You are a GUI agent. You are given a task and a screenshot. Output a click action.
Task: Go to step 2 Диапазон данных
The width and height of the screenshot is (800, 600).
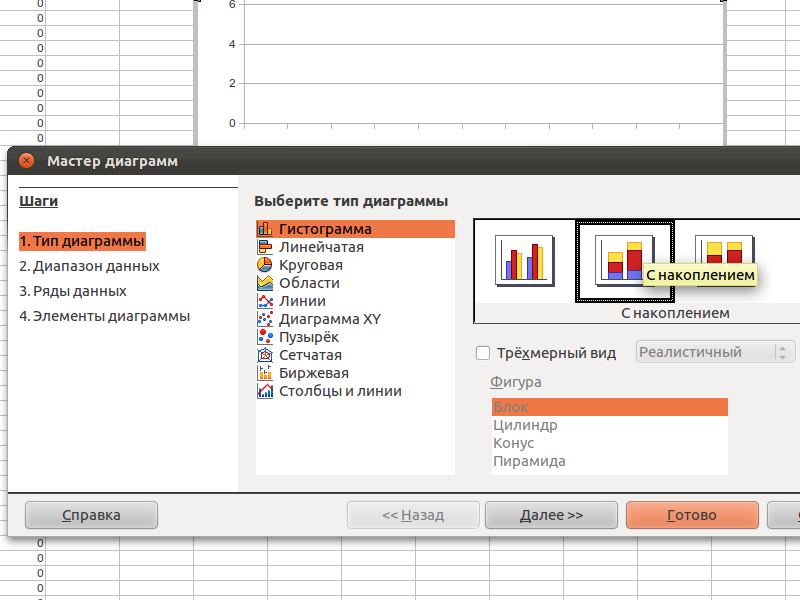(x=89, y=266)
